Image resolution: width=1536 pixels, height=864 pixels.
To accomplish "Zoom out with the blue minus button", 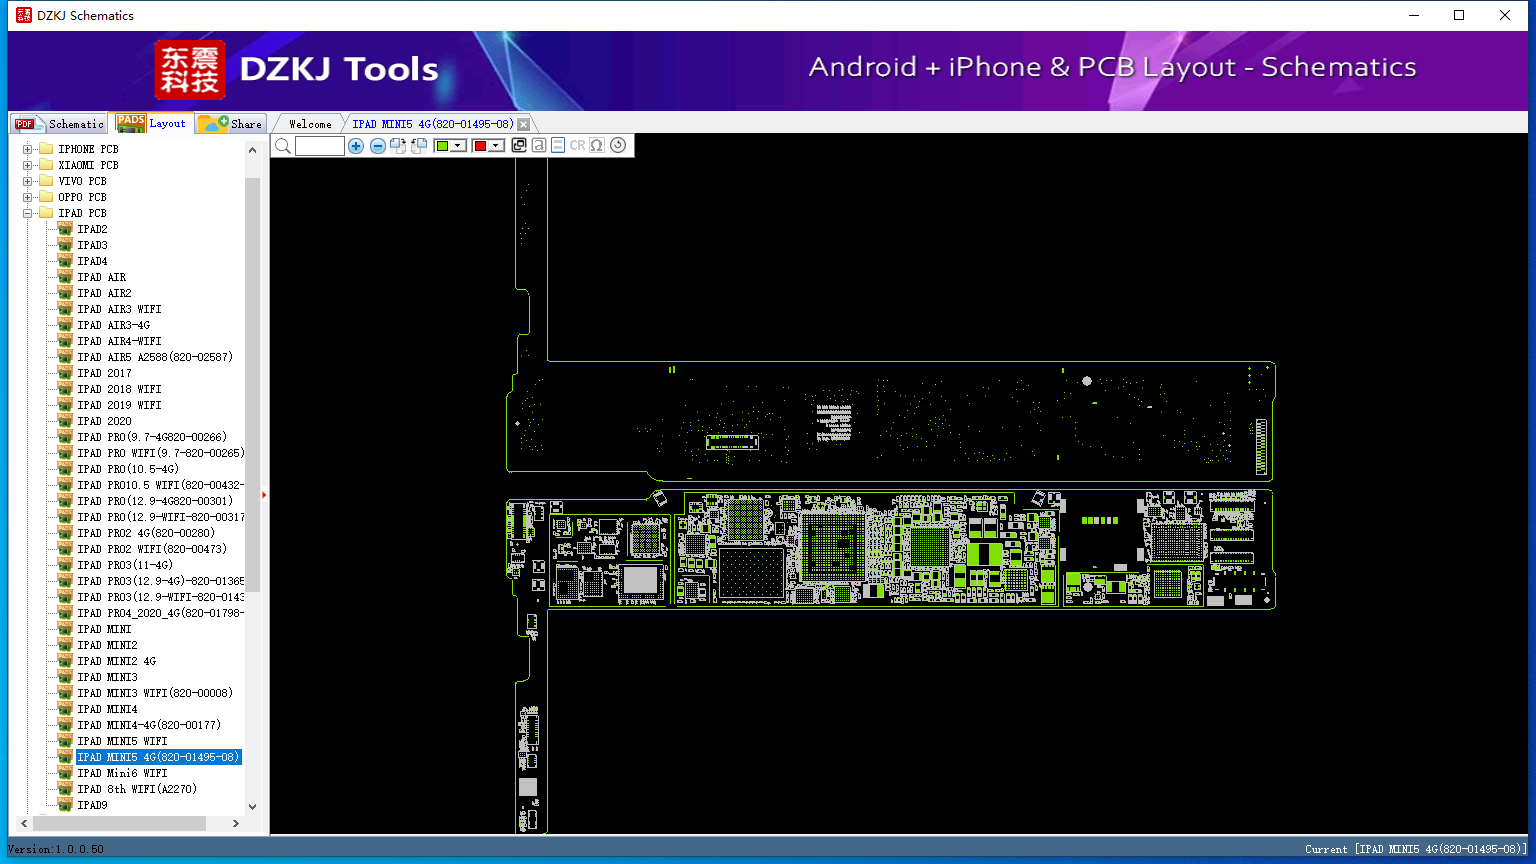I will (x=378, y=146).
